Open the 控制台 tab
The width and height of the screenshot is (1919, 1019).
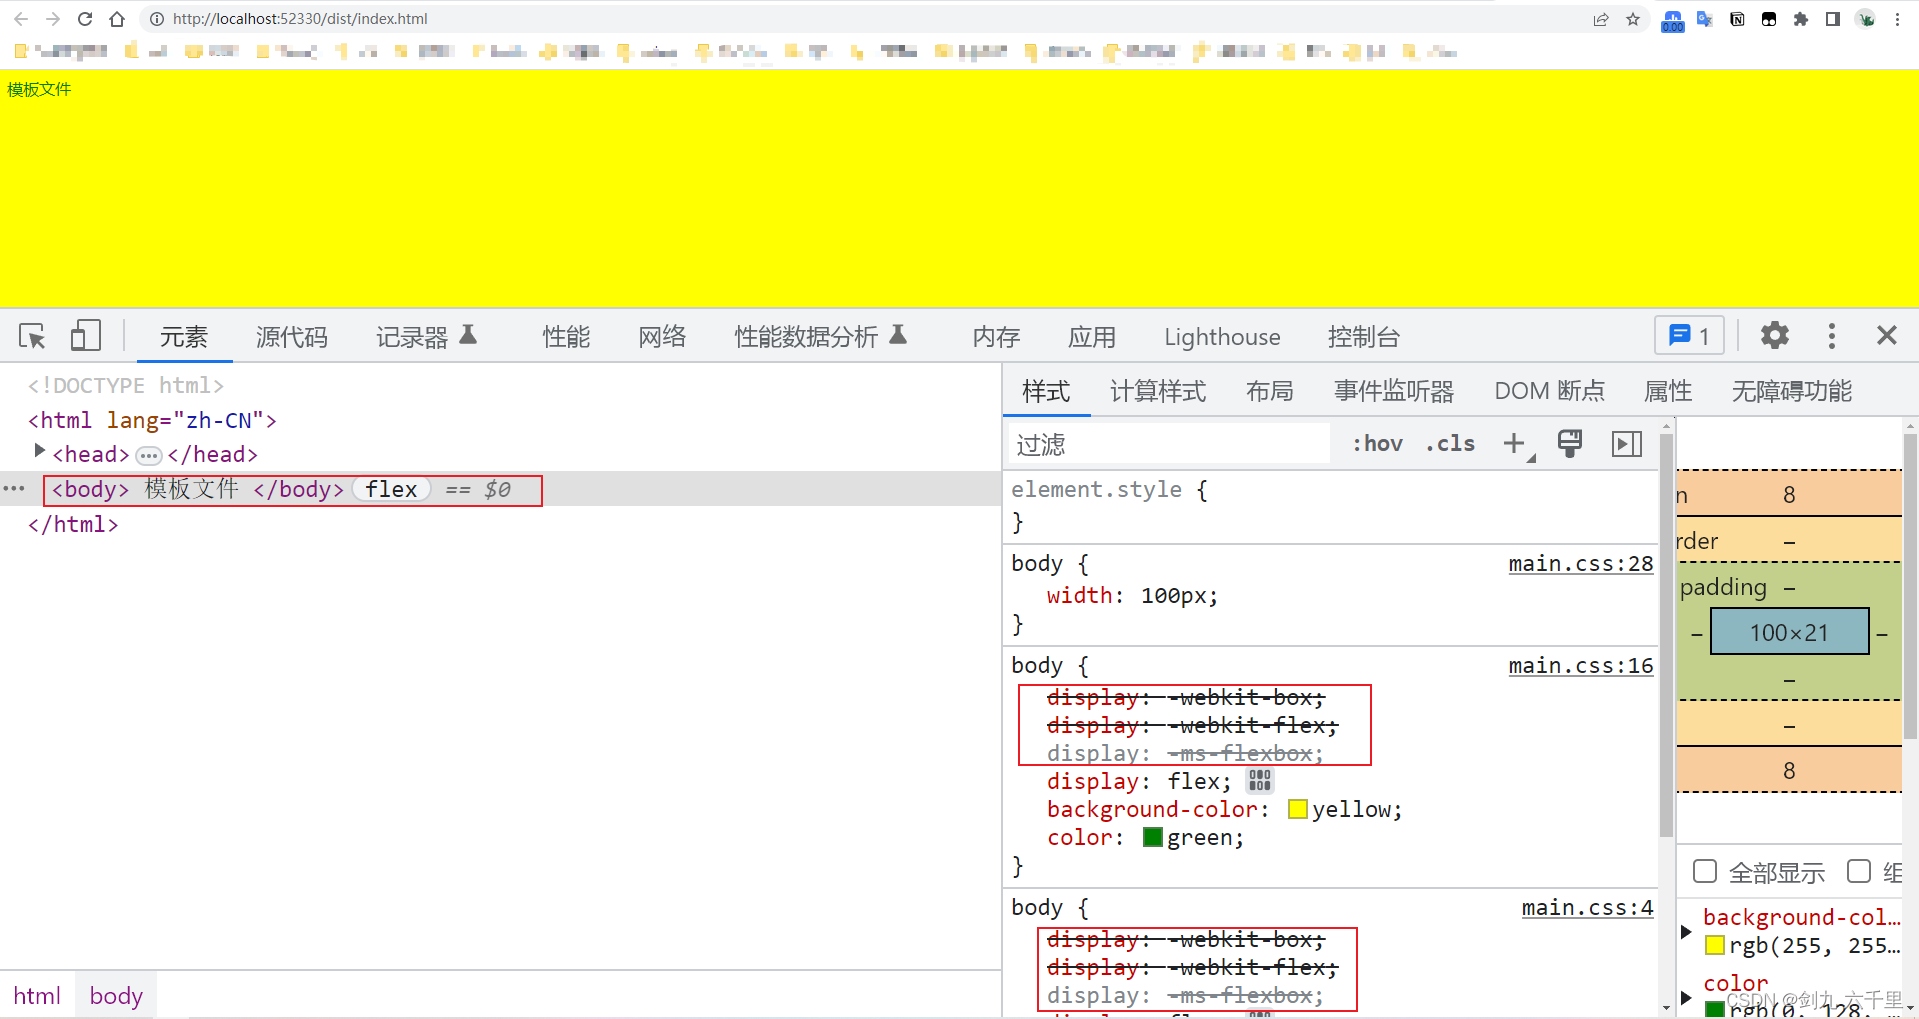(x=1364, y=337)
